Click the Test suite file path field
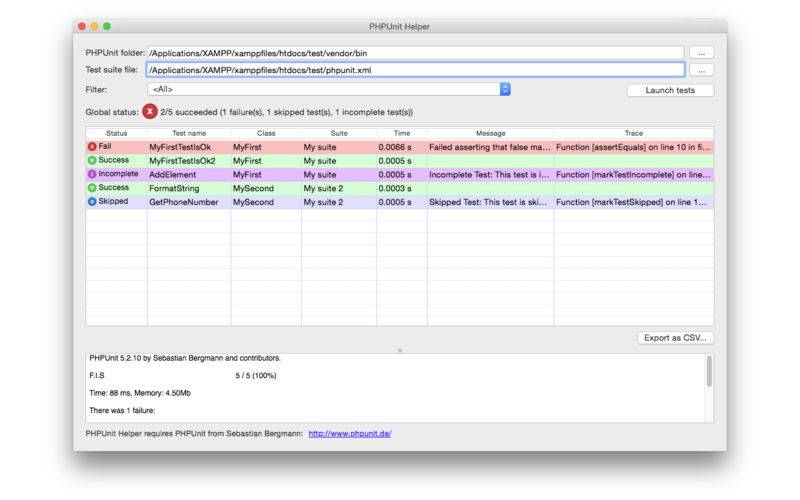 (x=415, y=70)
